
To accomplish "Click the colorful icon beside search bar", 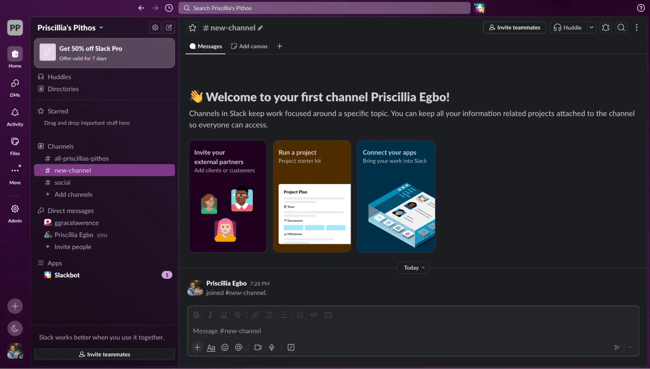I will click(480, 8).
